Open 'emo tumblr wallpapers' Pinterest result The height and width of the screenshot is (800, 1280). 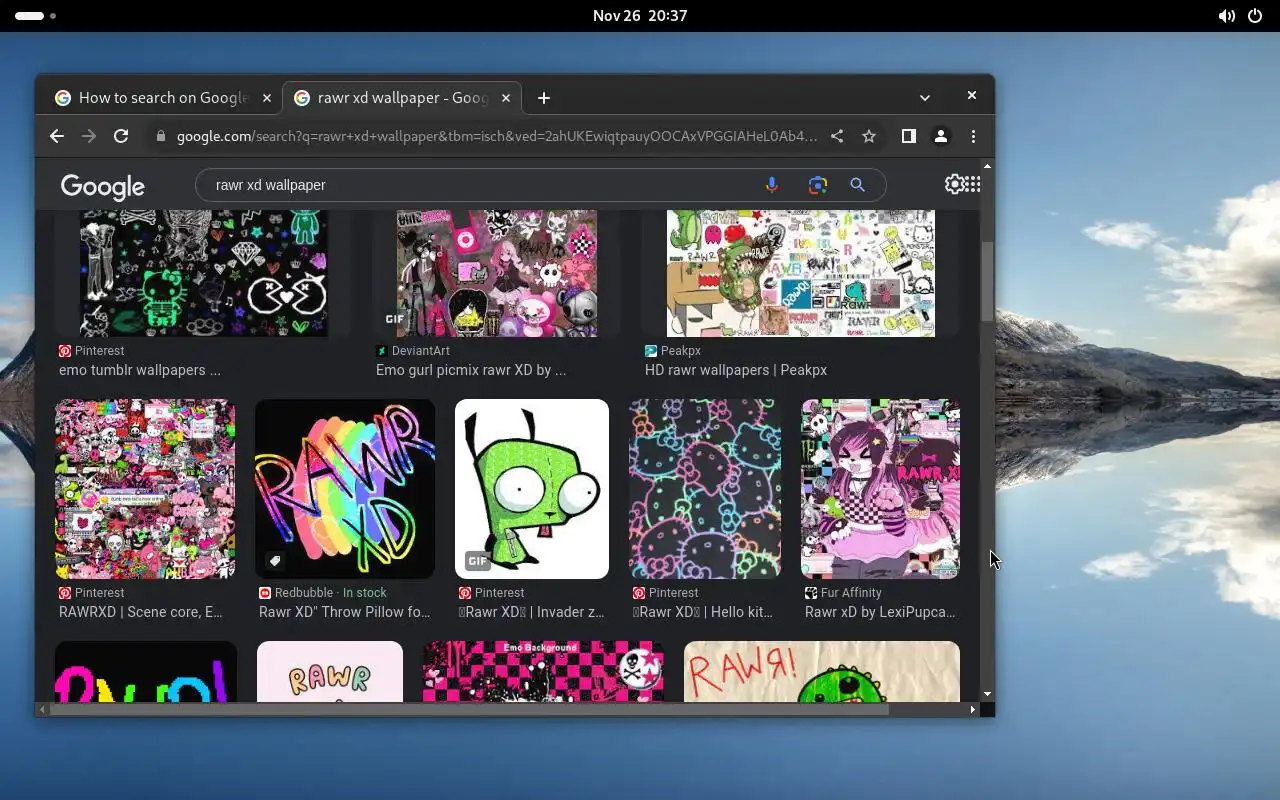(x=140, y=370)
